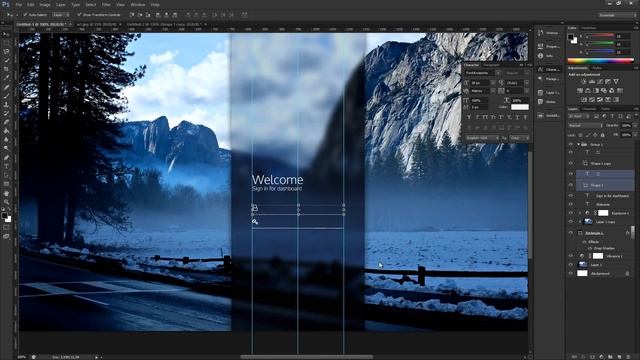Select the Hand tool
This screenshot has width=640, height=360.
(x=6, y=193)
